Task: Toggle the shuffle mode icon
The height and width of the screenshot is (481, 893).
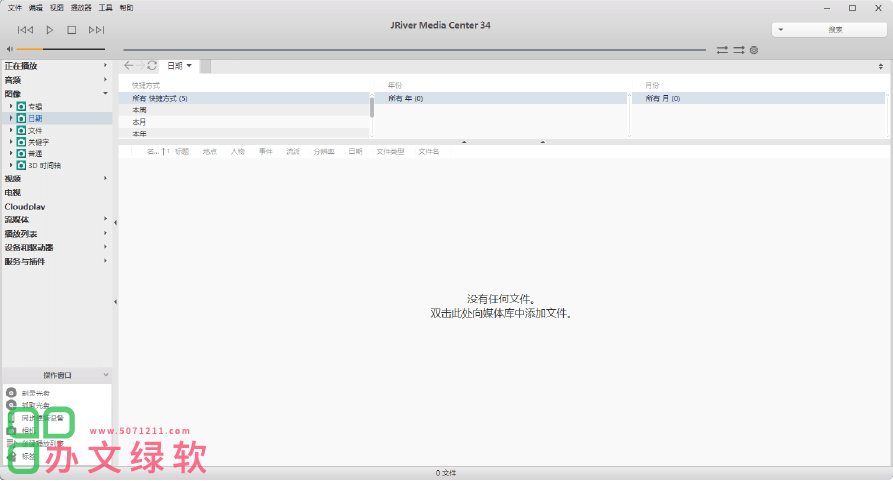Action: point(739,50)
